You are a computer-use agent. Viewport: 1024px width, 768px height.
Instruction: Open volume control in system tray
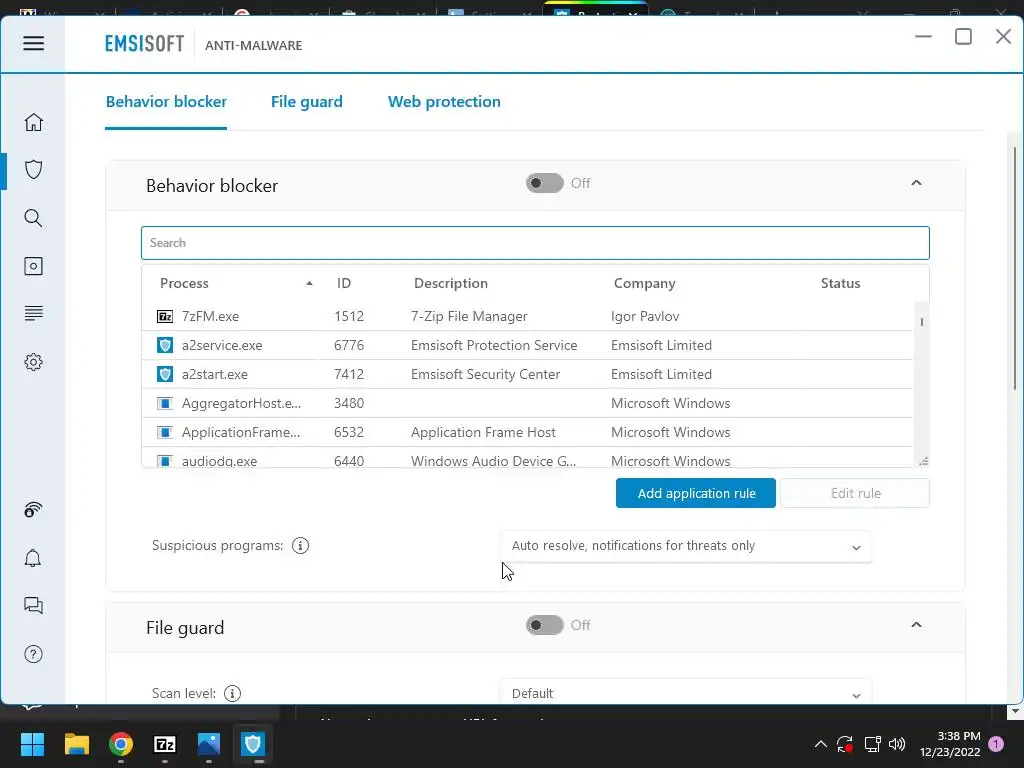pyautogui.click(x=897, y=744)
